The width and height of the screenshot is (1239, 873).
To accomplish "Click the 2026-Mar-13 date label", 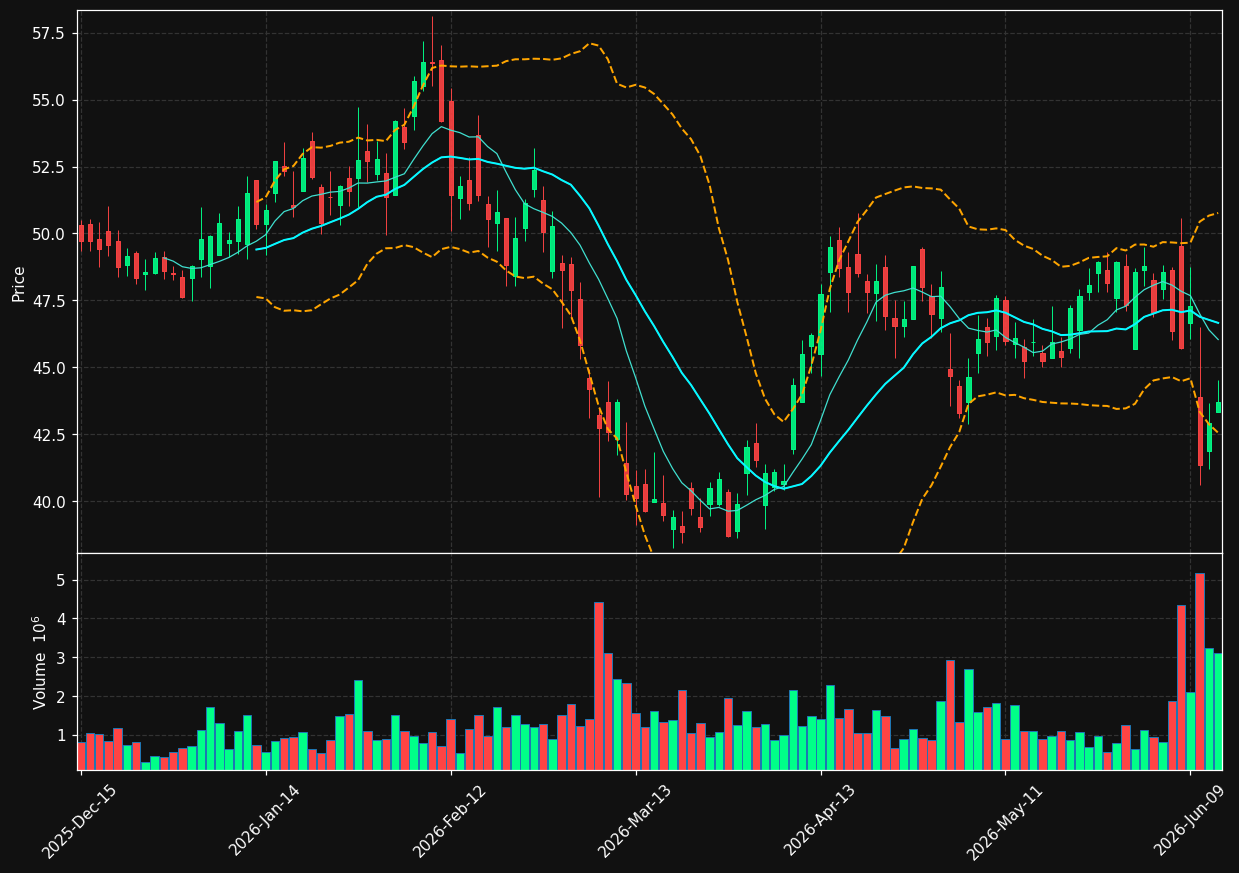I will (x=634, y=821).
